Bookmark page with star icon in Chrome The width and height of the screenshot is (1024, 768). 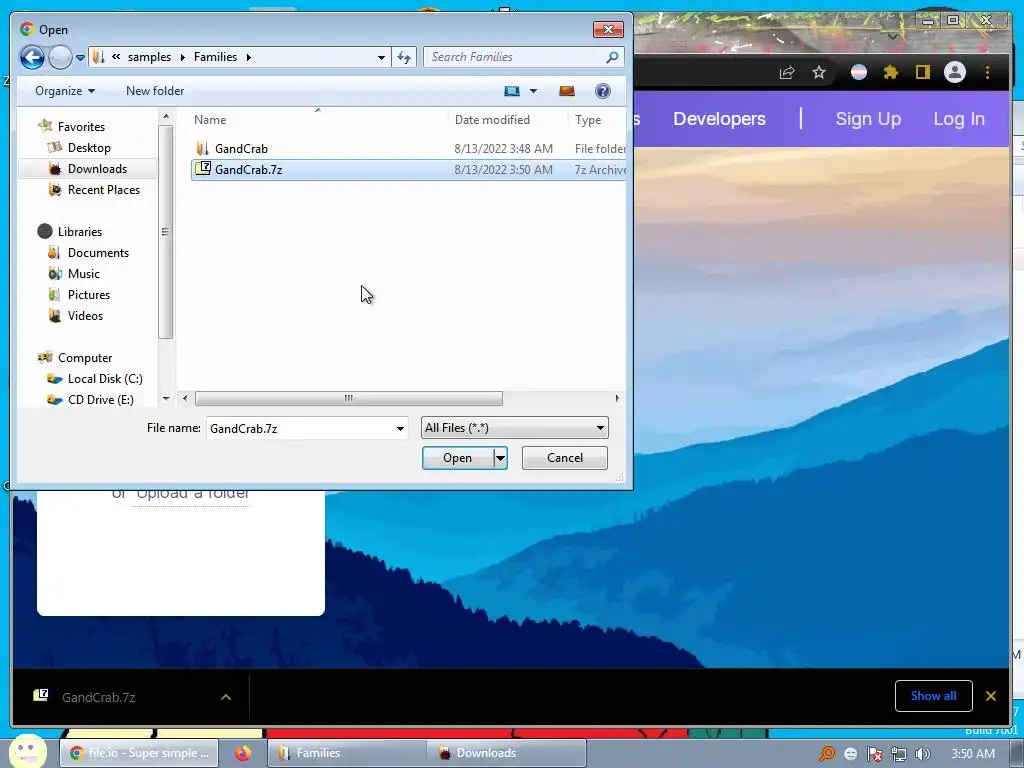click(819, 72)
